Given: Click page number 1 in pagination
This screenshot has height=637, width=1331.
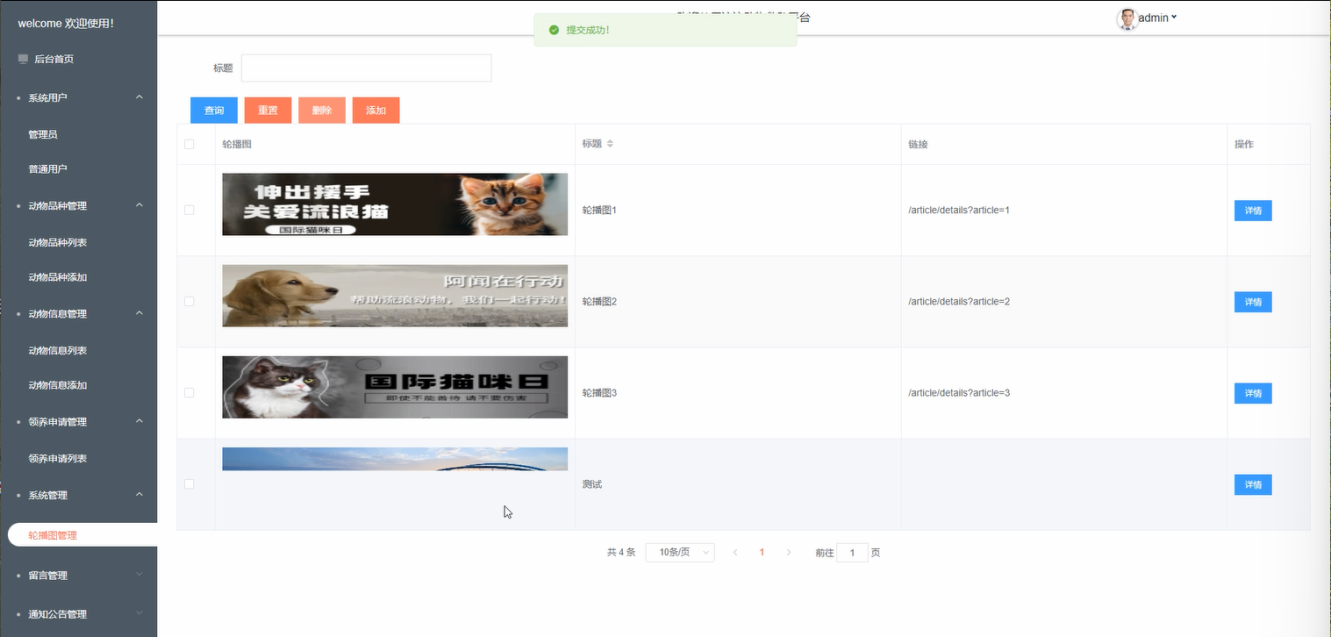Looking at the screenshot, I should [762, 552].
